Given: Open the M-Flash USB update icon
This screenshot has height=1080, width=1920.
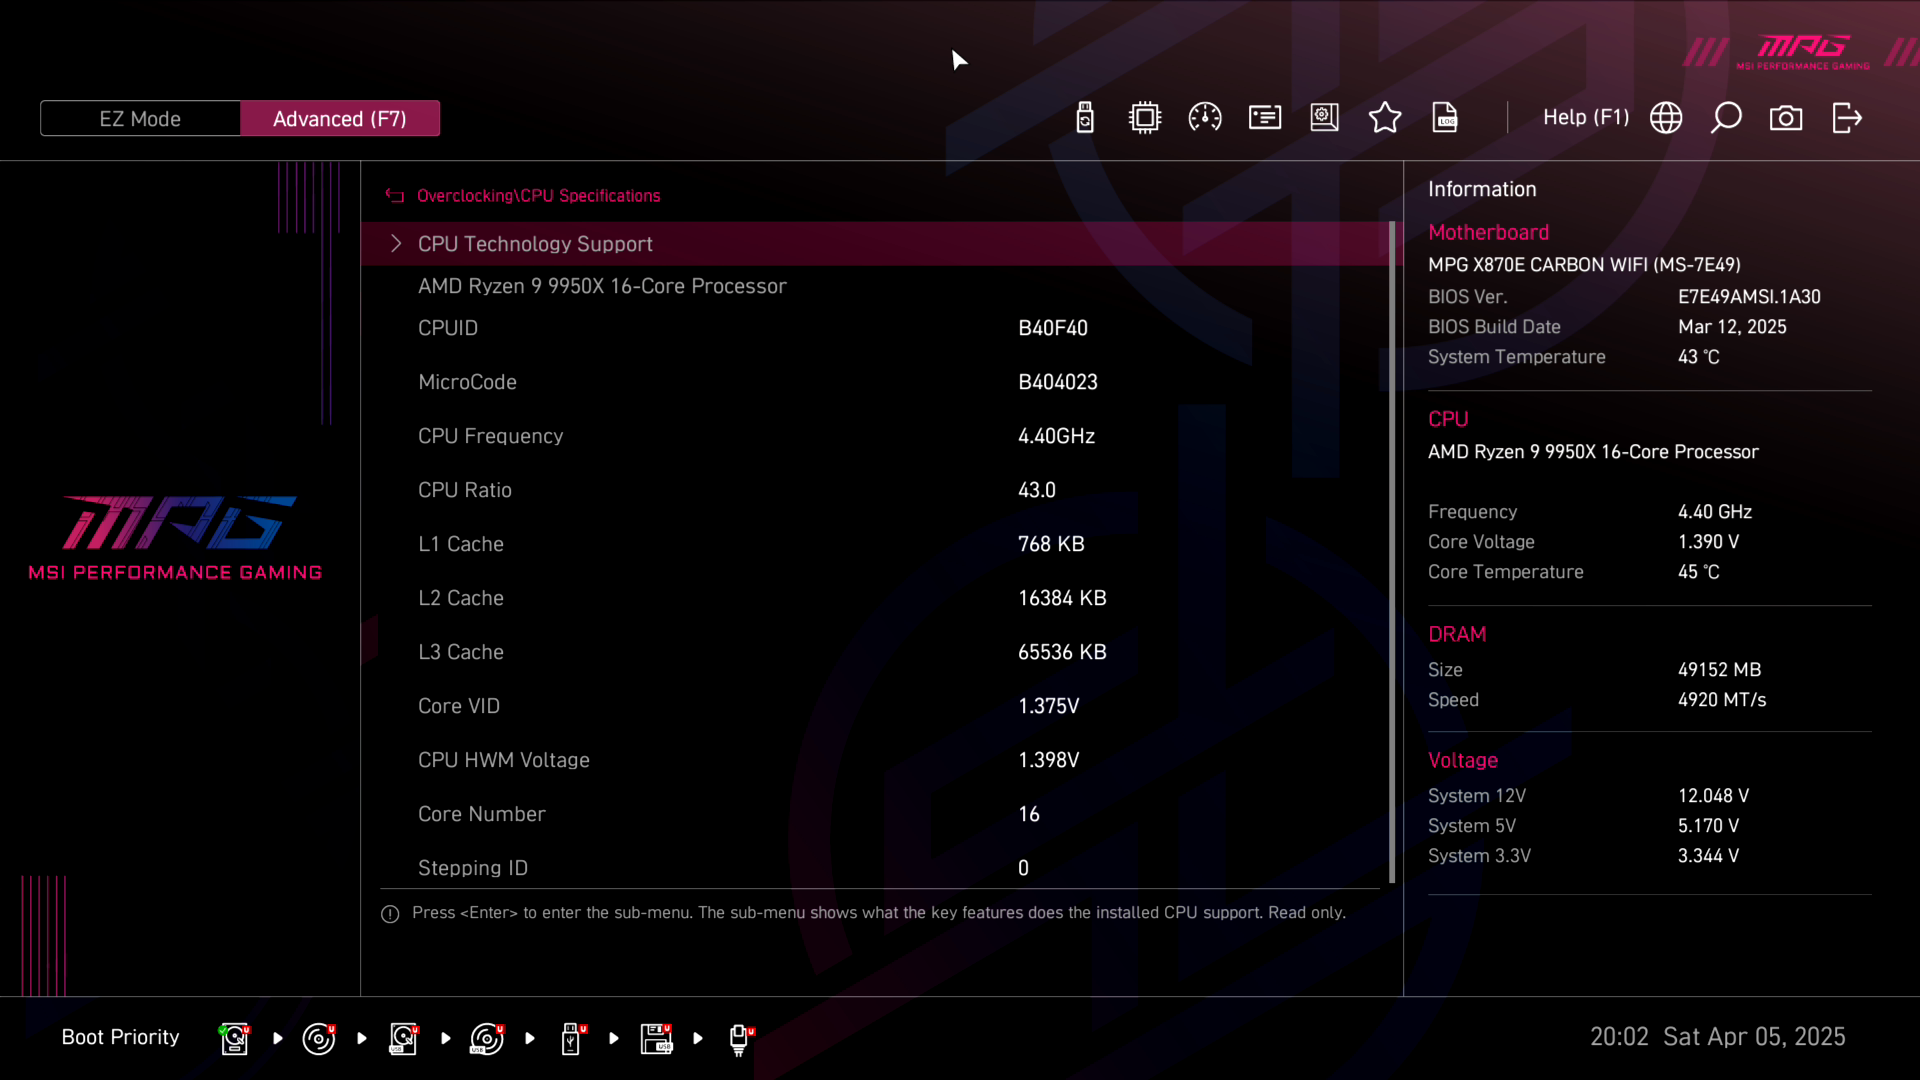Looking at the screenshot, I should [1085, 118].
